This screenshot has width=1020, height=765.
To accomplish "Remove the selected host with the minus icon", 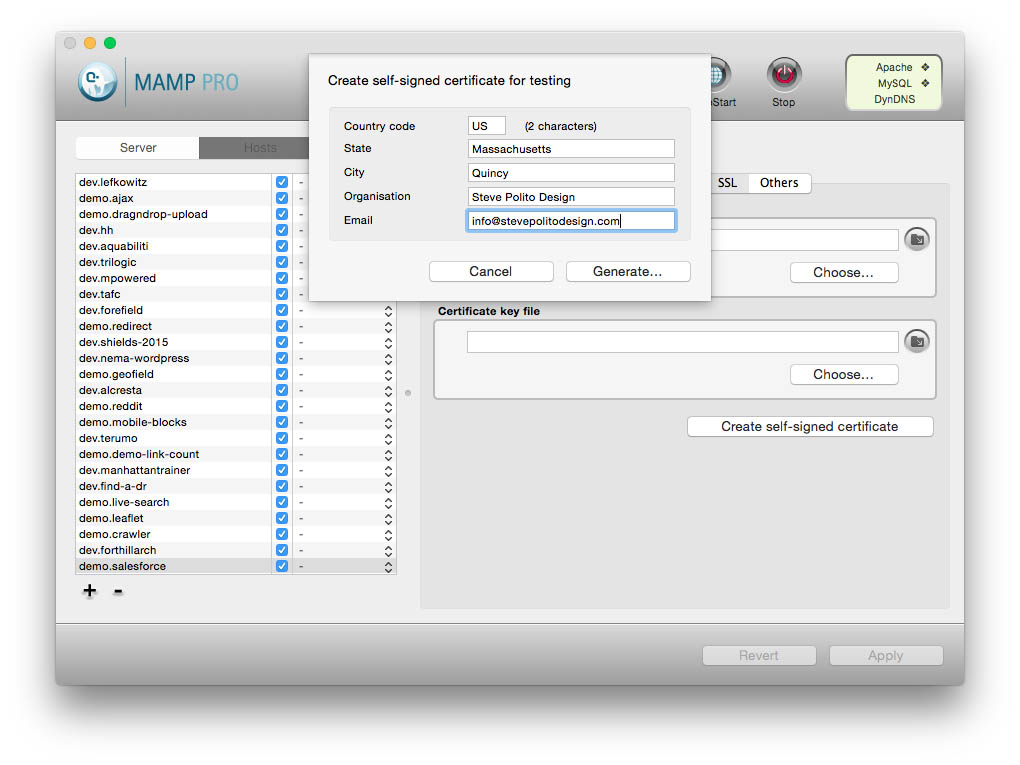I will pyautogui.click(x=118, y=591).
